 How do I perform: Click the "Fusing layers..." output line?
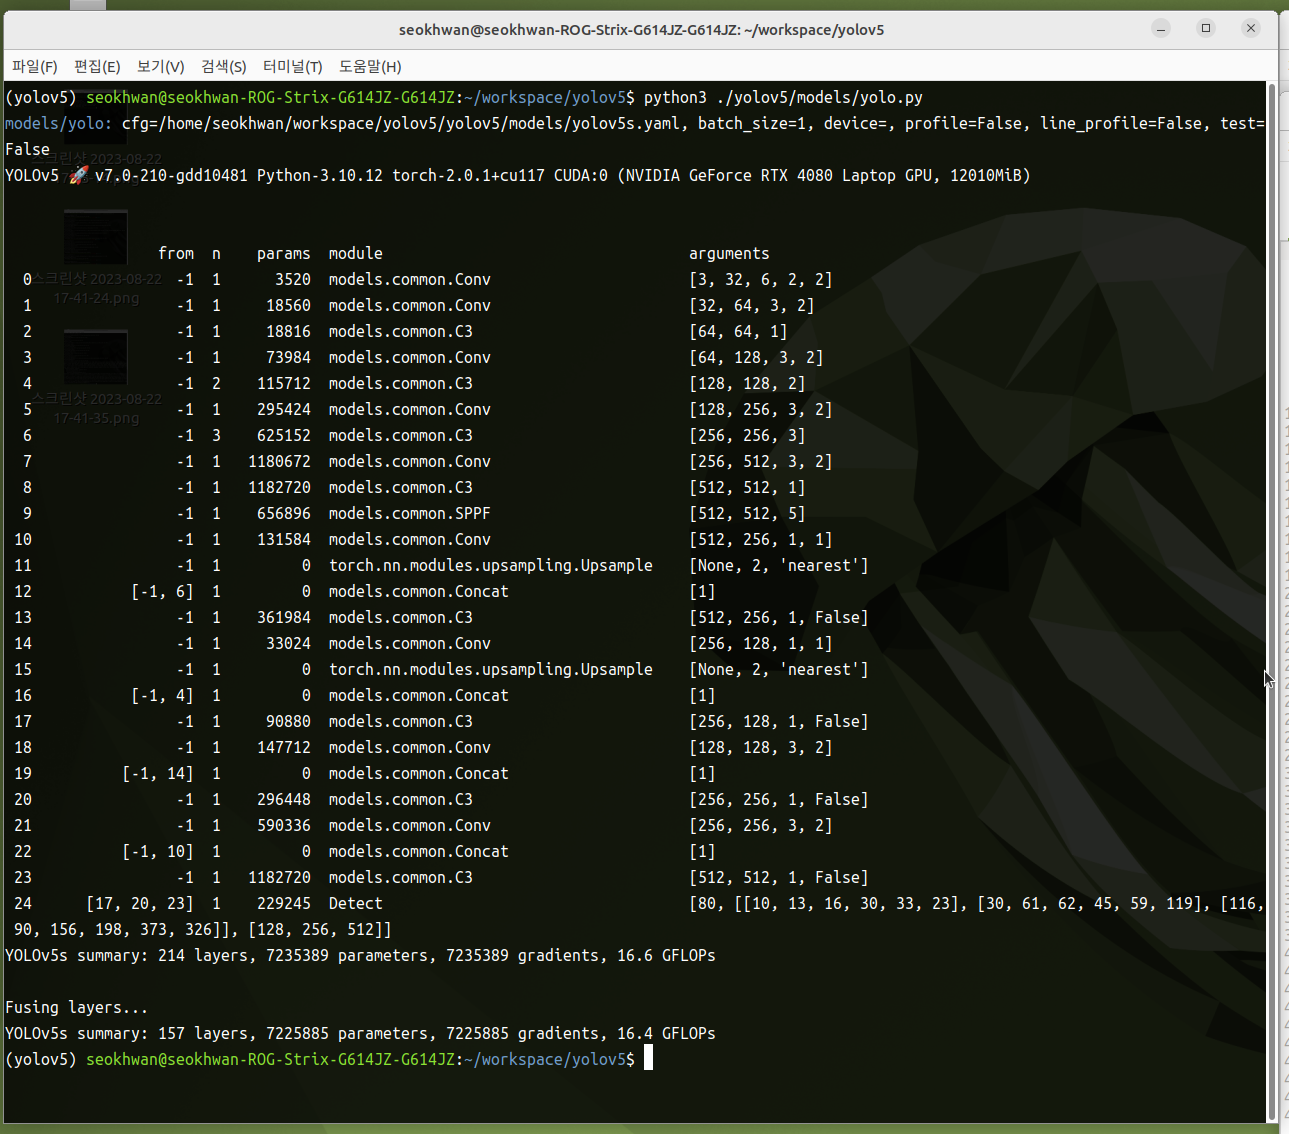76,1008
